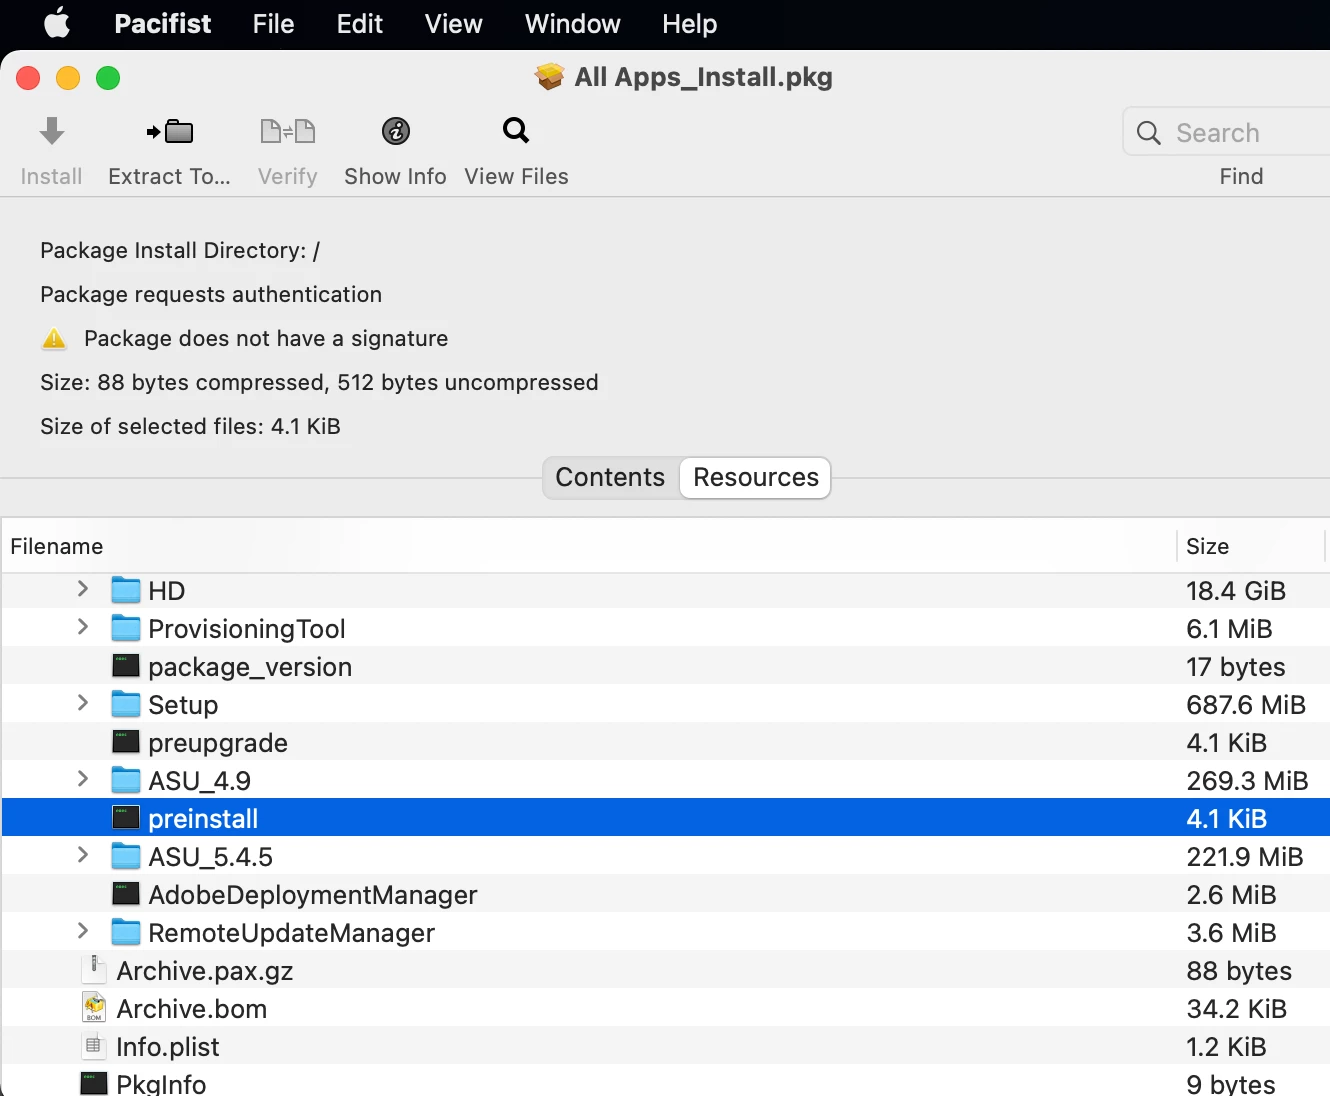The image size is (1330, 1096).
Task: Select the AdobeDeploymentManager filename
Action: click(313, 895)
